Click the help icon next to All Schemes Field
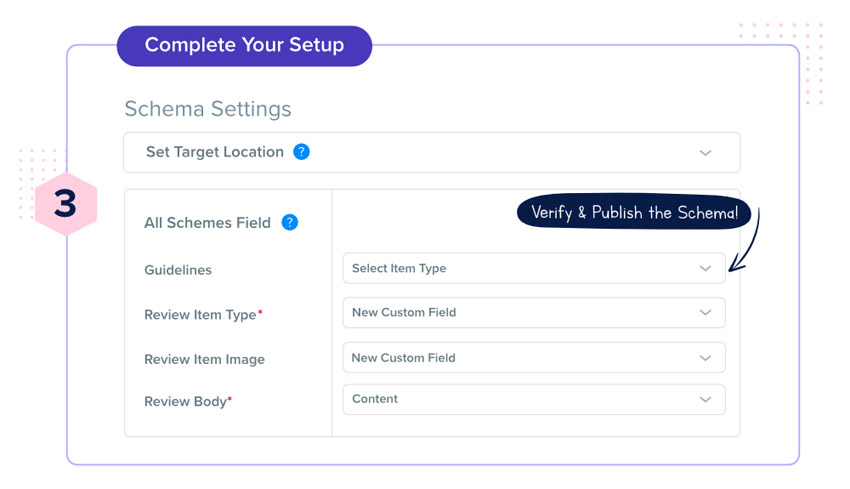The image size is (850, 489). pos(289,222)
